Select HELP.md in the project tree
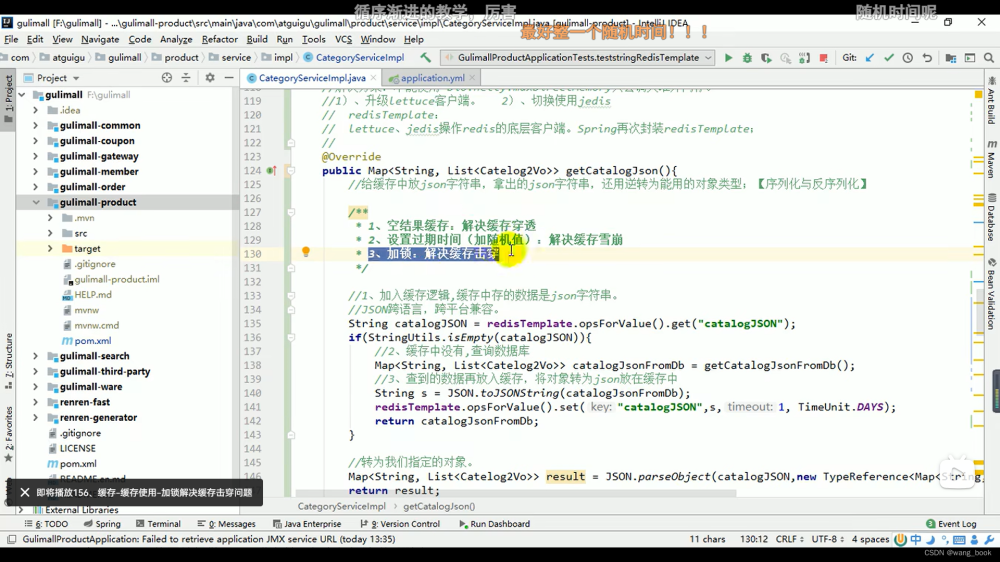This screenshot has width=1000, height=562. 92,295
